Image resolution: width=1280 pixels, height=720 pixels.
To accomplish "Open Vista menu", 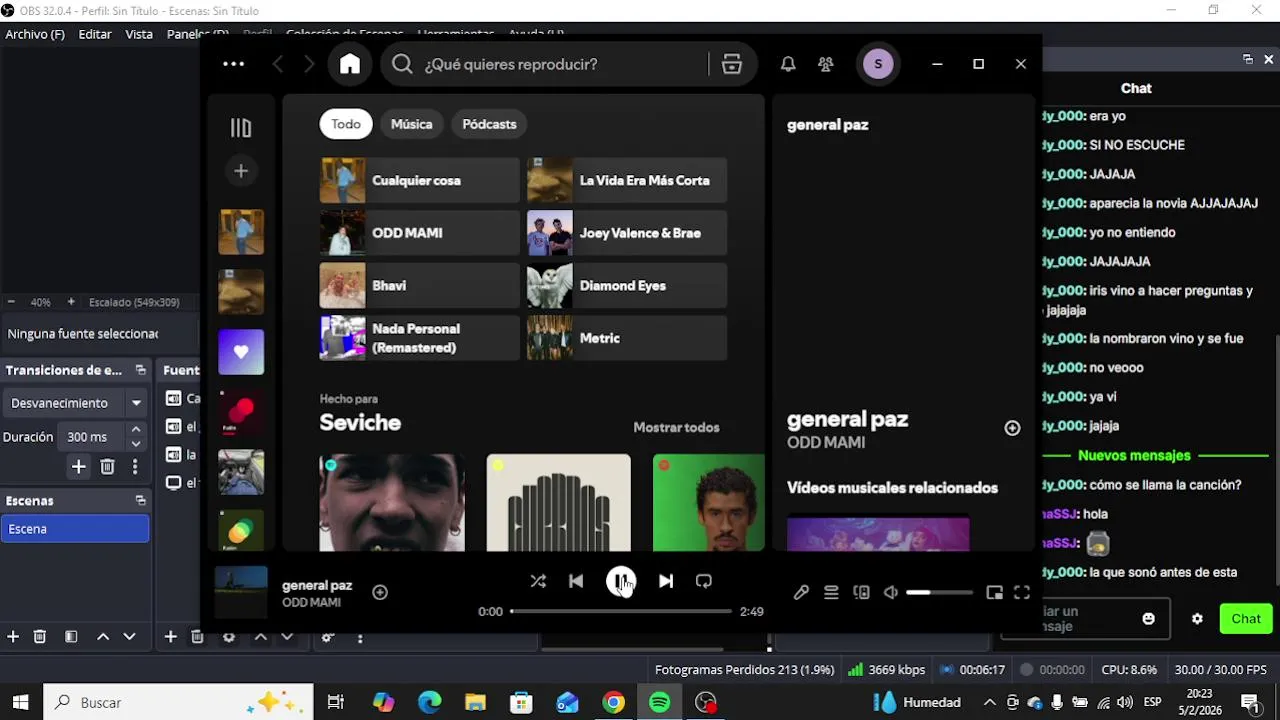I will 139,34.
